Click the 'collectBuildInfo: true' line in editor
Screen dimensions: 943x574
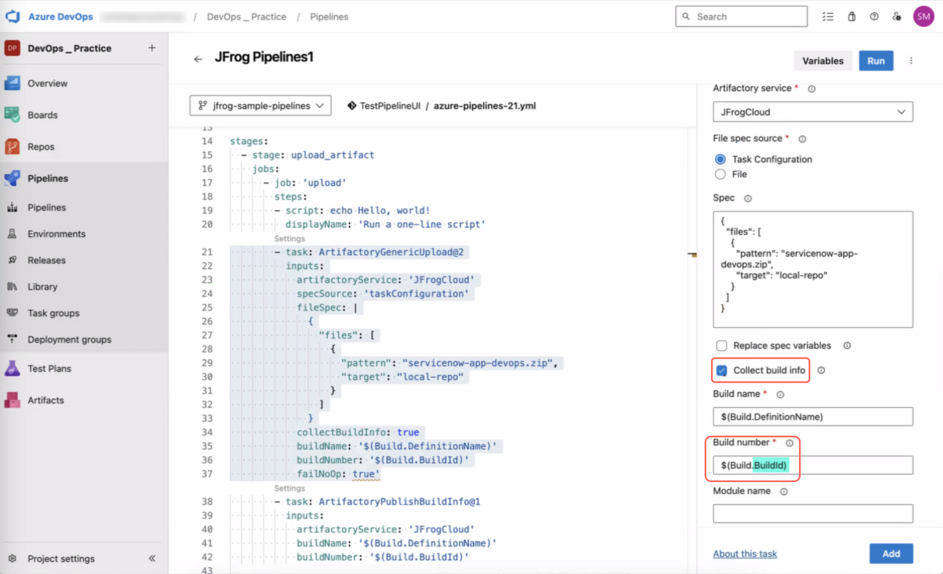point(358,433)
